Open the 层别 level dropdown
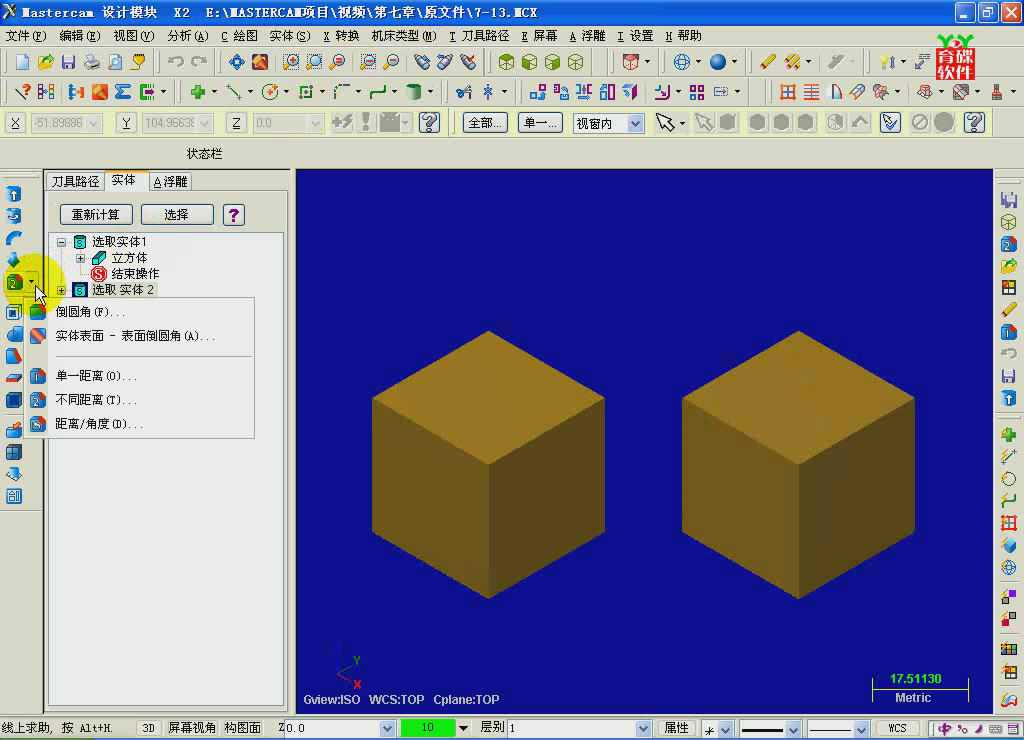Viewport: 1024px width, 740px height. (x=643, y=728)
